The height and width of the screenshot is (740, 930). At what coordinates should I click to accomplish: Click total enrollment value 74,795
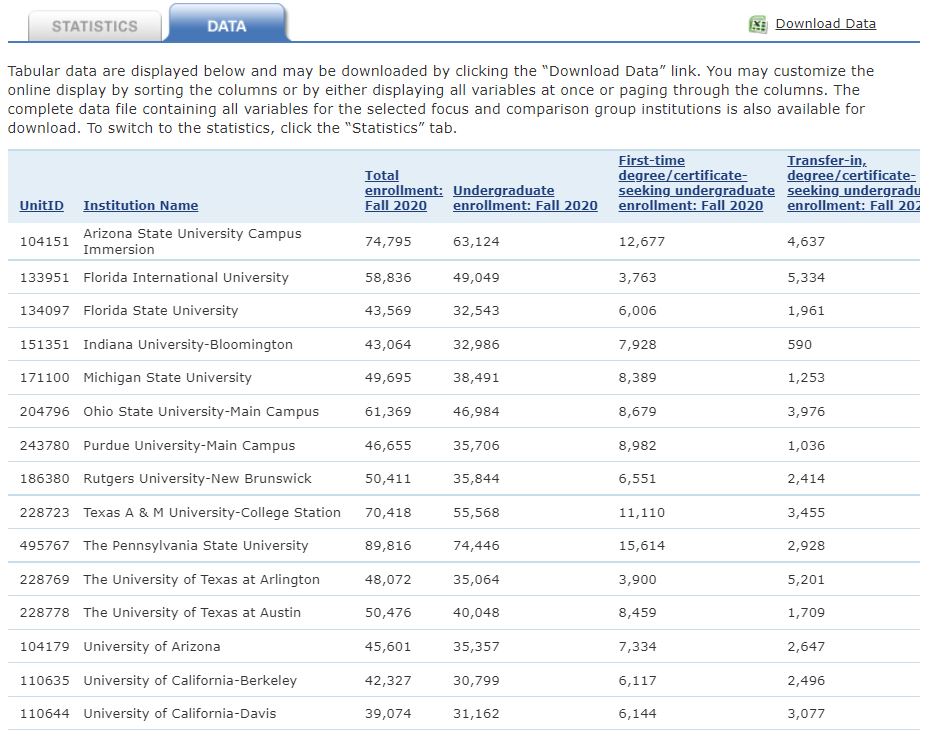(x=388, y=242)
